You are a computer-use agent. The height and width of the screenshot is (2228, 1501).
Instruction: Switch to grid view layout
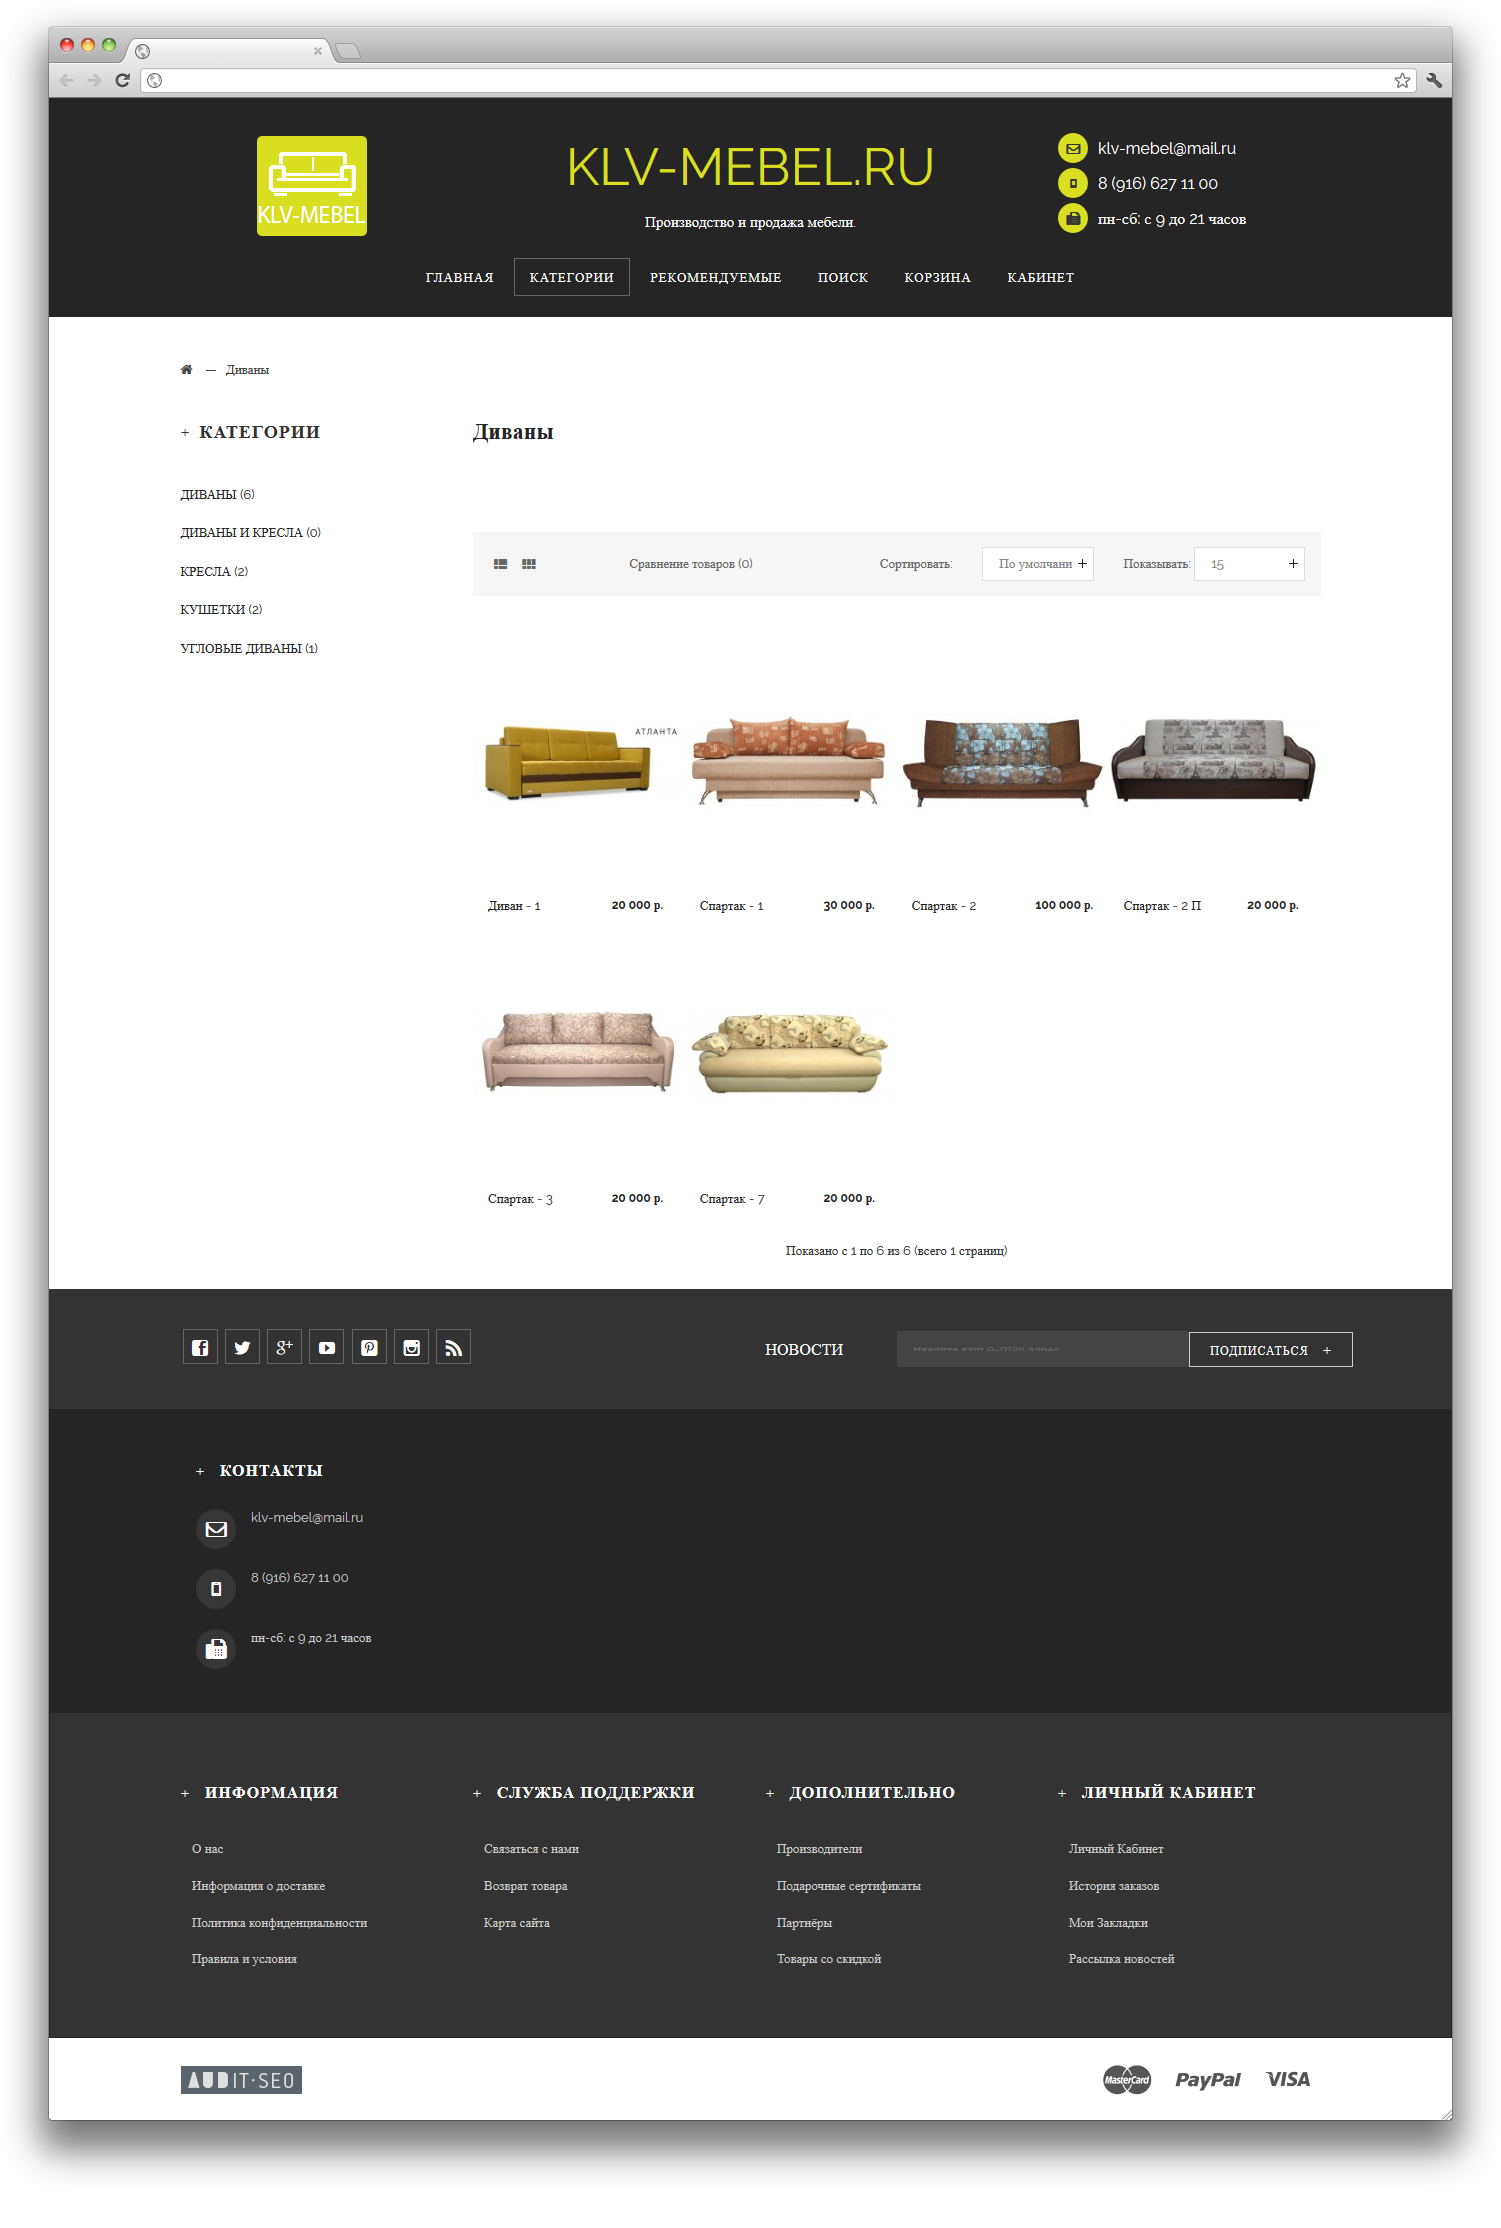click(x=529, y=564)
